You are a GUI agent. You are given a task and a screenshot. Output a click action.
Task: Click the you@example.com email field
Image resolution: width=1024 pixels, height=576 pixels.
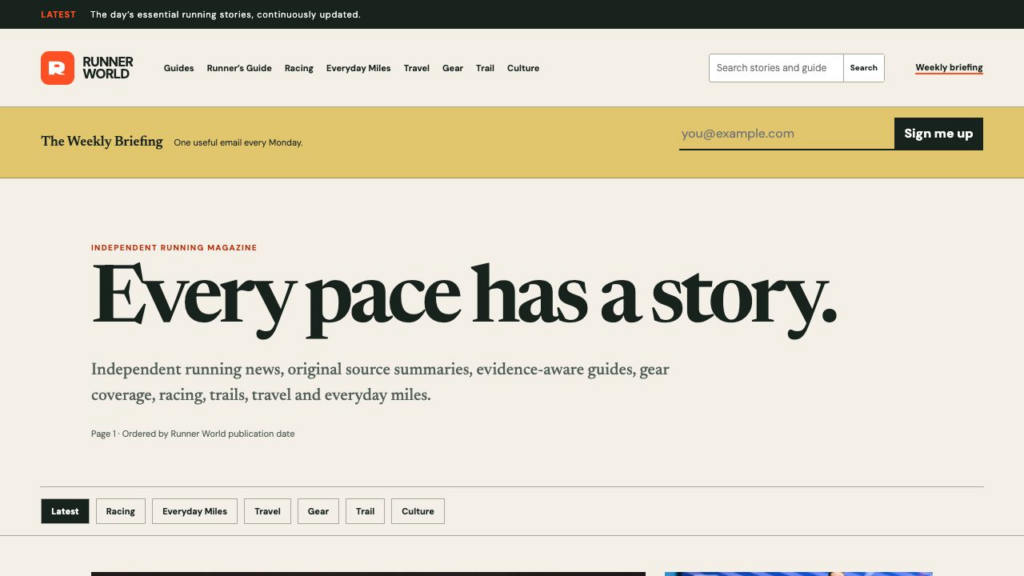786,134
